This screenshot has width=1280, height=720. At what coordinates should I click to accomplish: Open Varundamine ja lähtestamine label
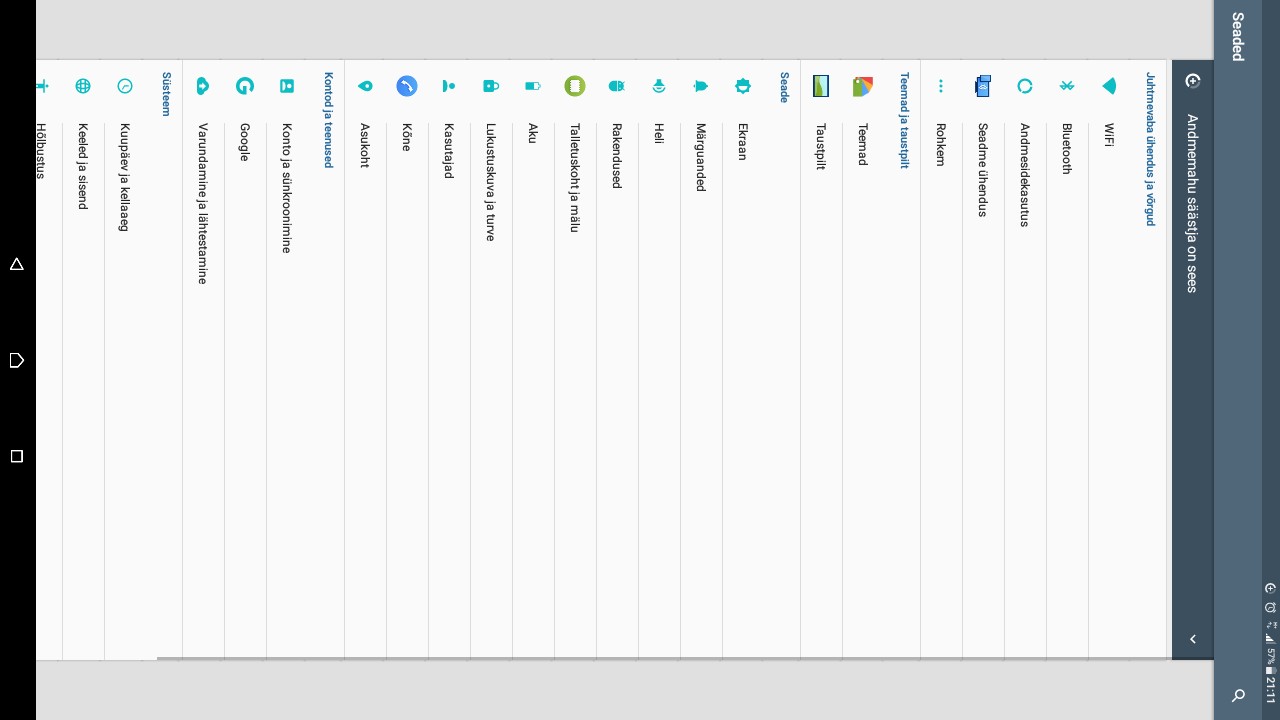tap(203, 204)
